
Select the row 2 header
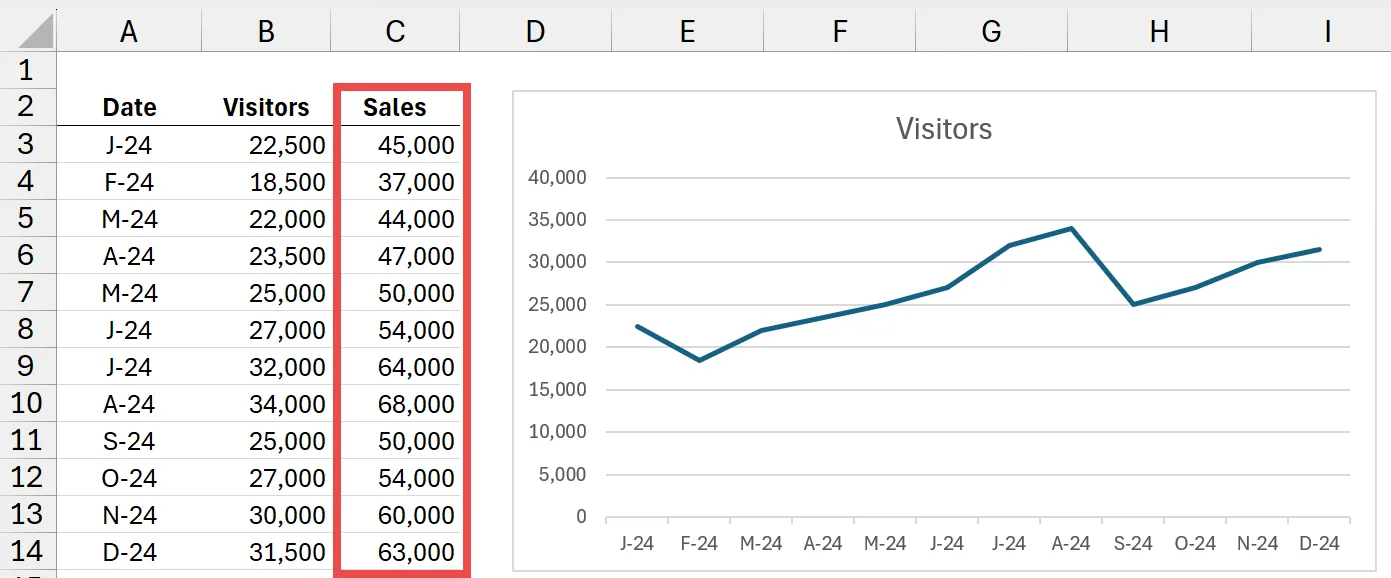[26, 106]
